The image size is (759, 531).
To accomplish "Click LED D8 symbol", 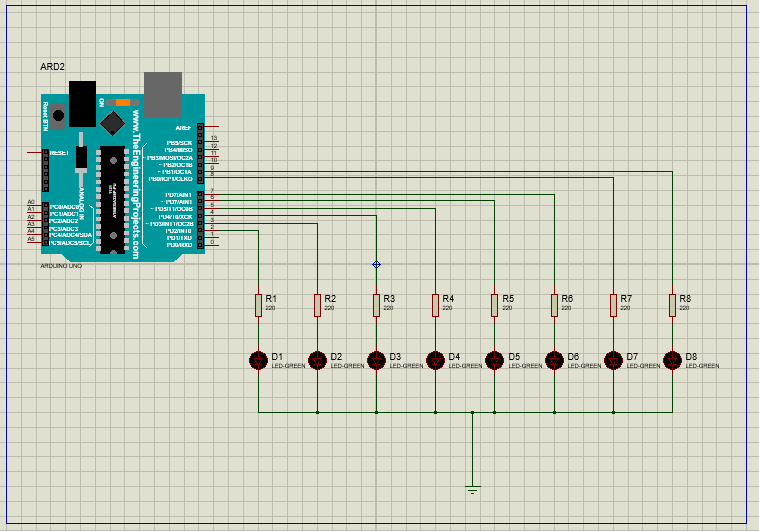I will (672, 360).
